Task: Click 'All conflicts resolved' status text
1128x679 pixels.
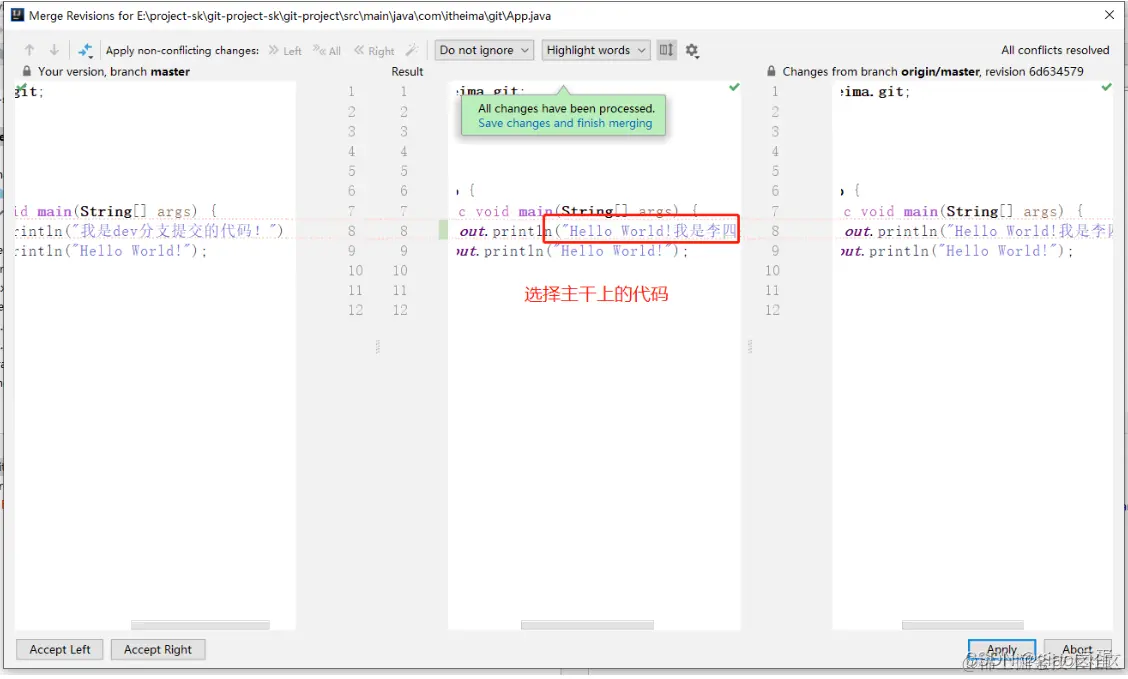Action: coord(1055,50)
